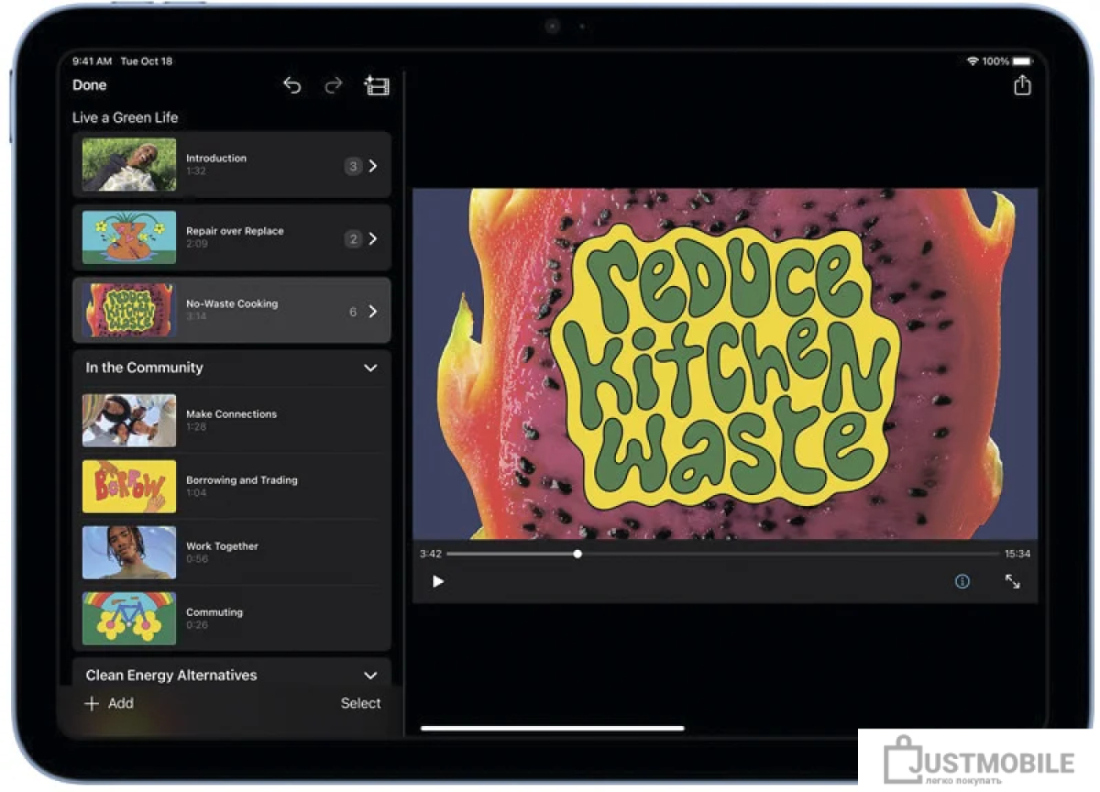1100x792 pixels.
Task: Tap the add-clip filmstrip icon in toolbar
Action: (377, 86)
